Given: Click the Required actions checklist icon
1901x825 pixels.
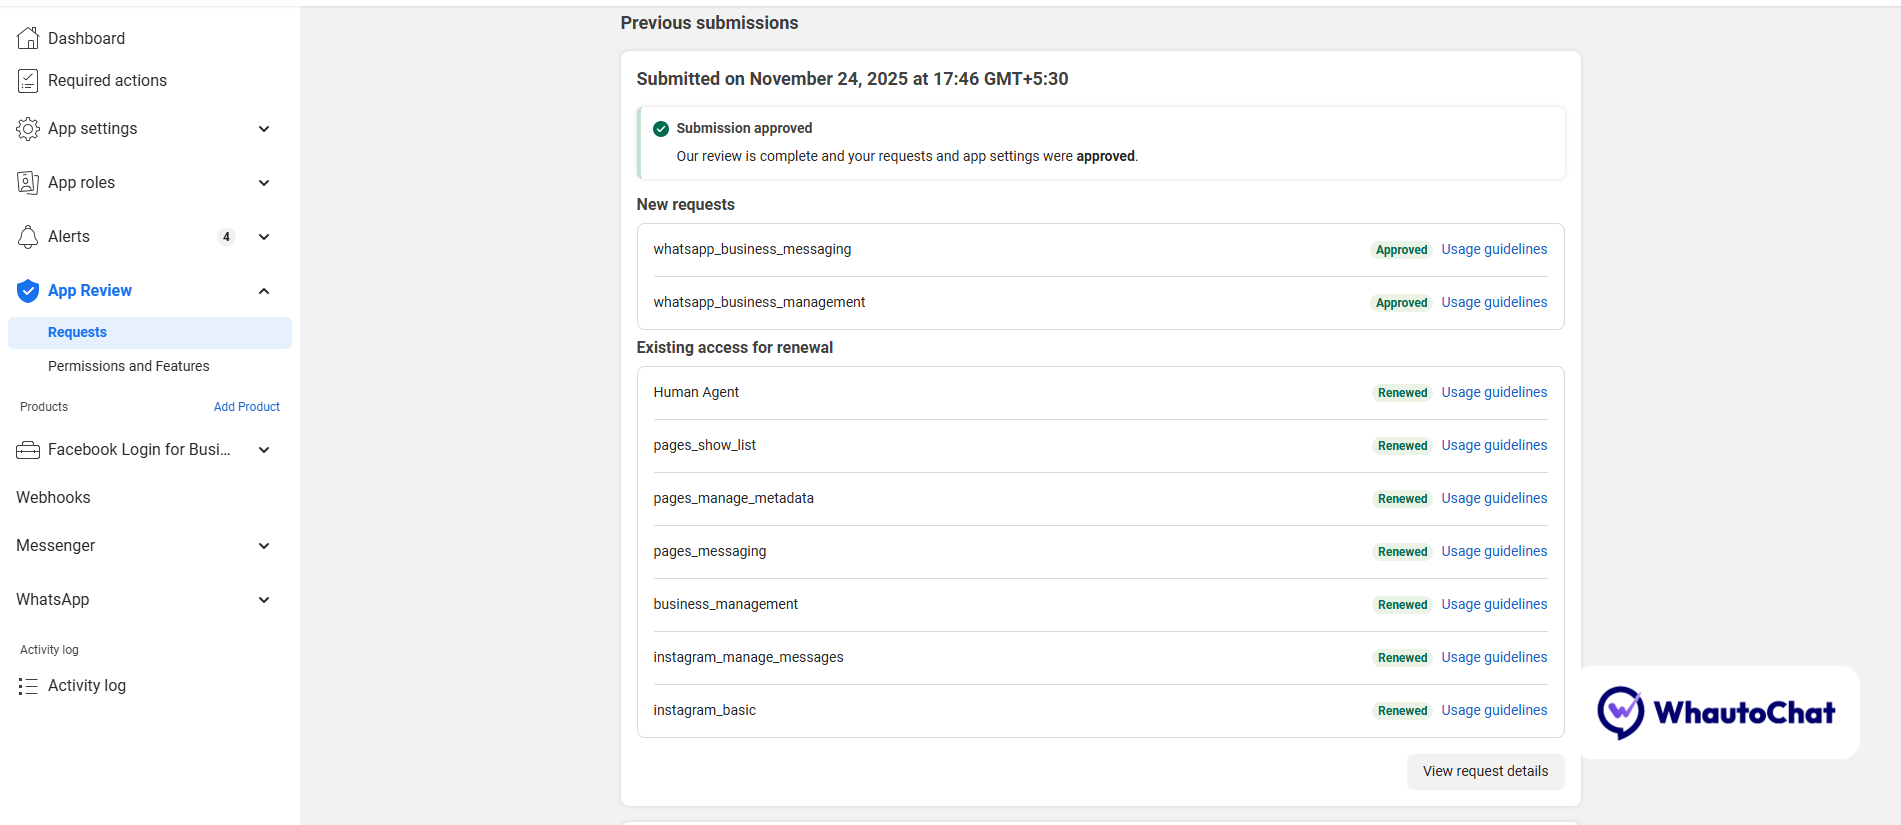Looking at the screenshot, I should [x=28, y=81].
